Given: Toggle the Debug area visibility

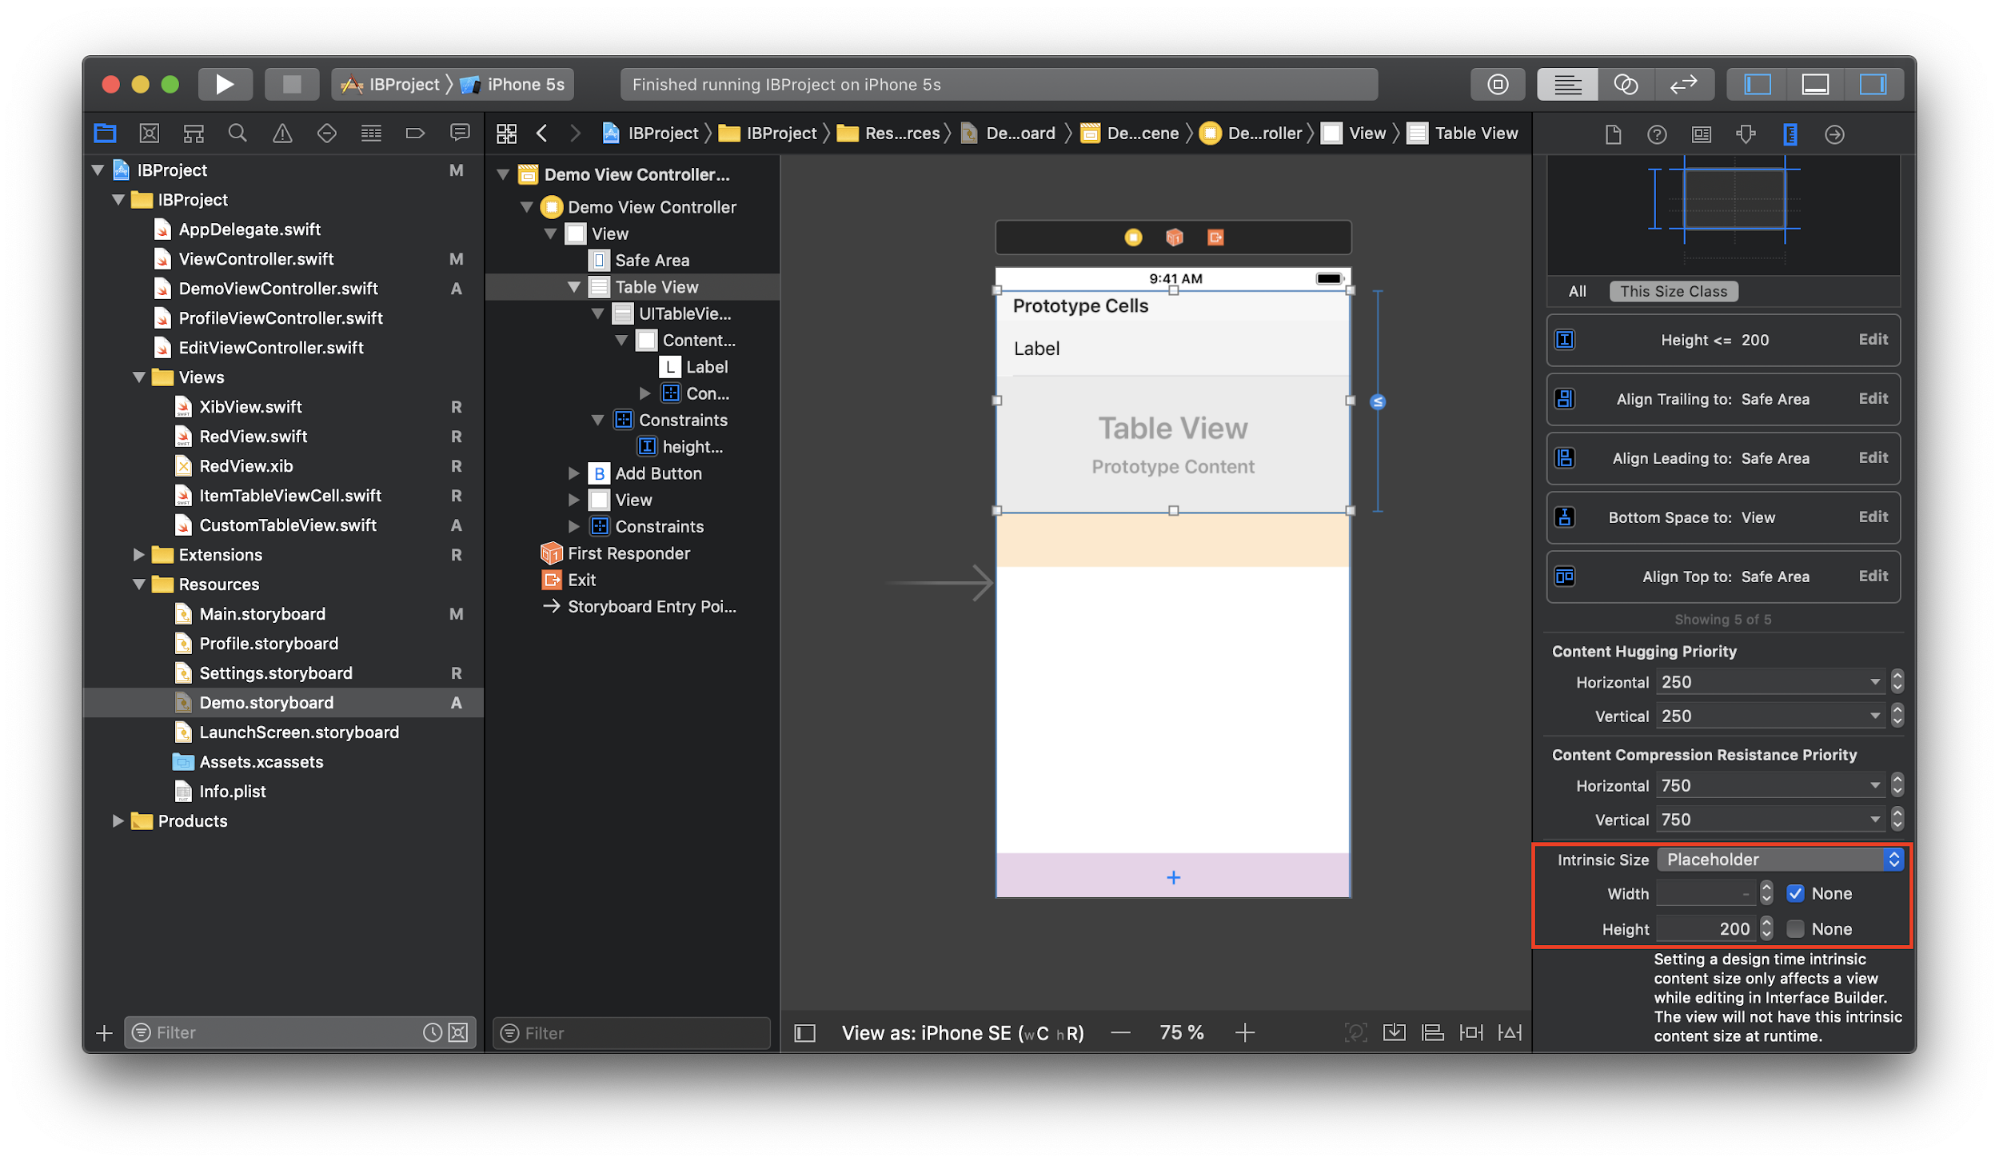Looking at the screenshot, I should tap(1816, 84).
